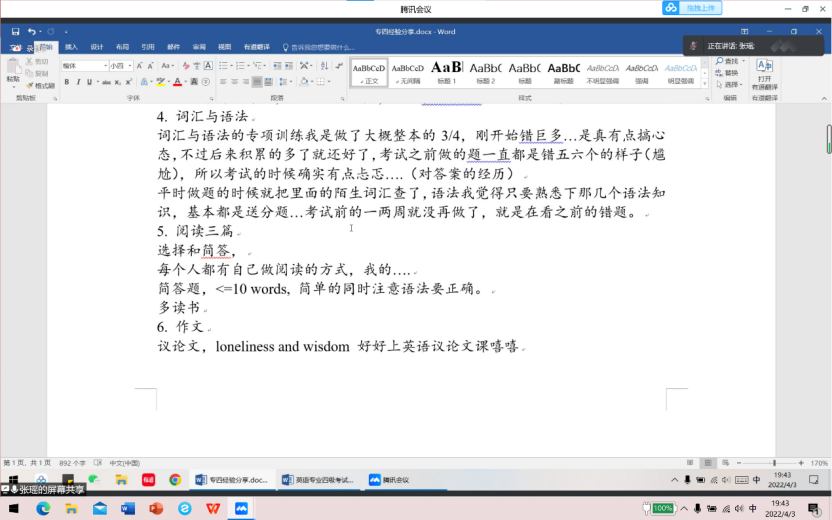Screen dimensions: 832x520
Task: Click the 替换 (Replace) icon
Action: (x=719, y=73)
